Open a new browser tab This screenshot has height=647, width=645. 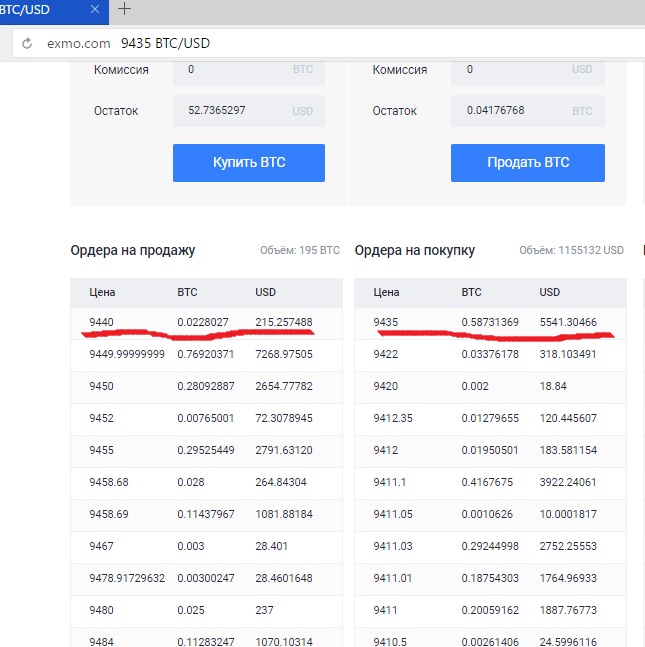tap(124, 9)
